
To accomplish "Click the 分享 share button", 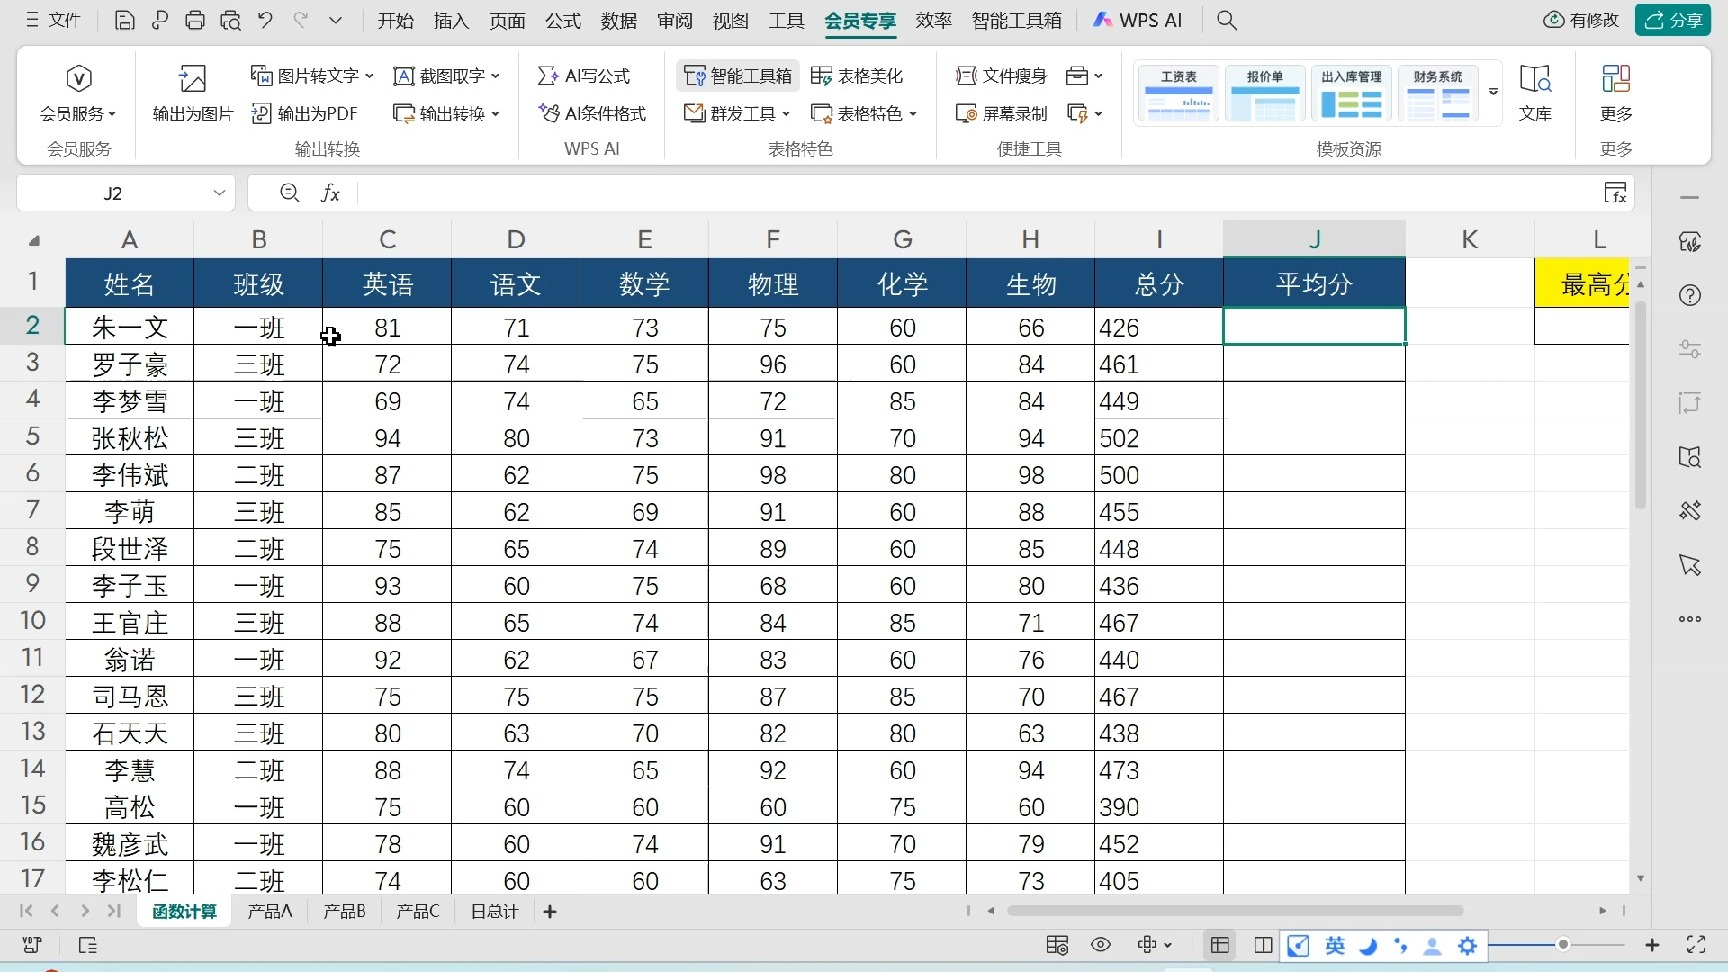I will coord(1673,20).
